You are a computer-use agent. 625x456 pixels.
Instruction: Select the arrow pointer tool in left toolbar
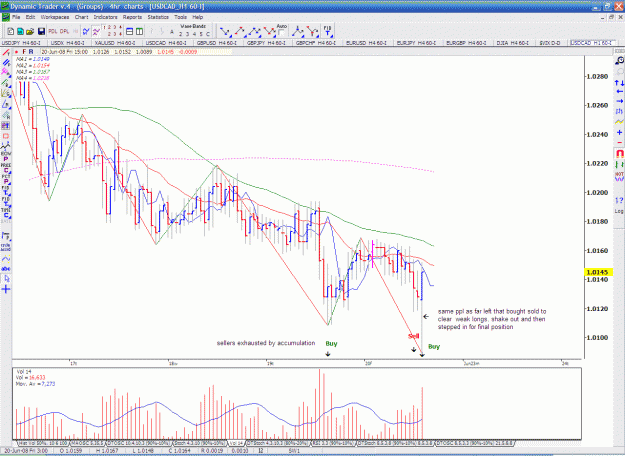coord(6,279)
